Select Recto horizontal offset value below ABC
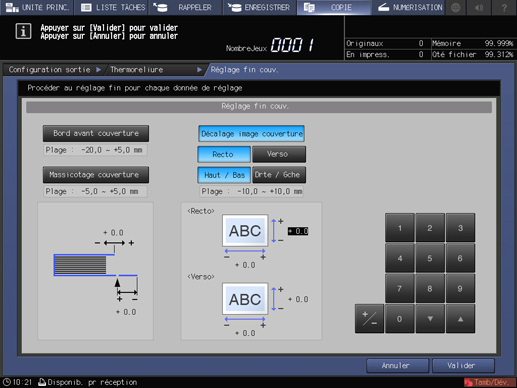 (245, 265)
